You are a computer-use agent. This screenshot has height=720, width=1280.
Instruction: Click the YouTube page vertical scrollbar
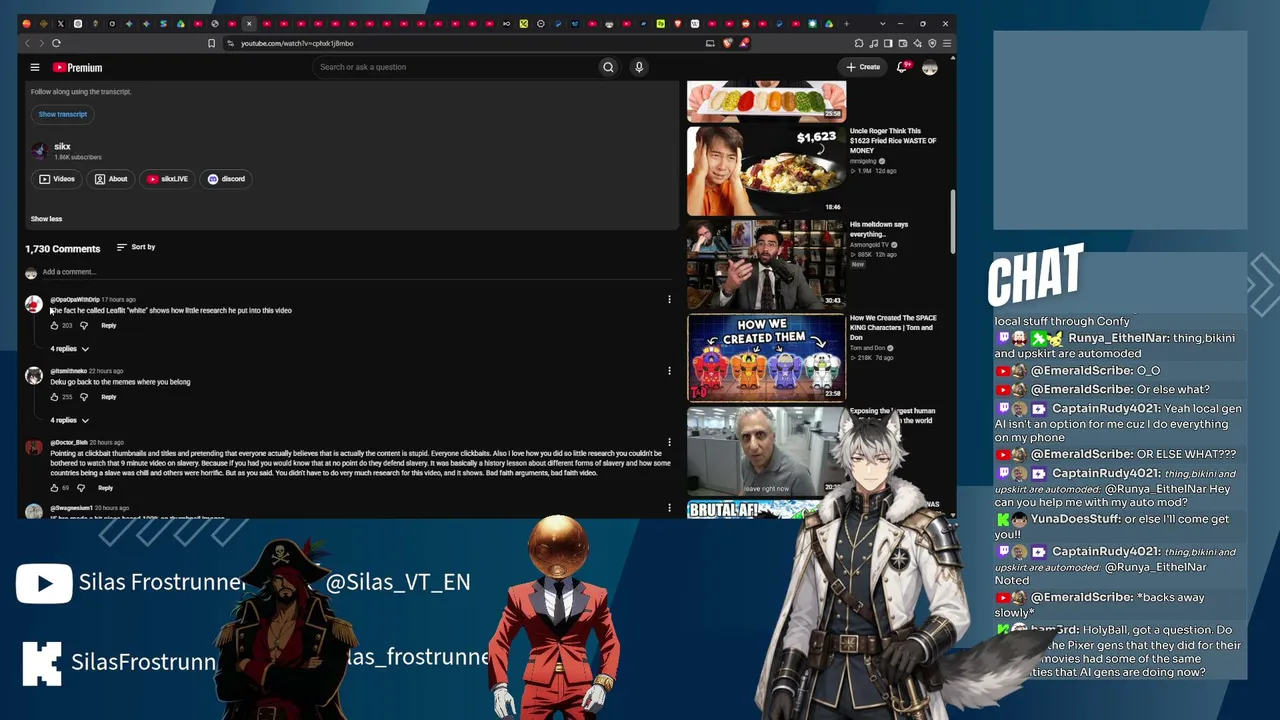(952, 220)
